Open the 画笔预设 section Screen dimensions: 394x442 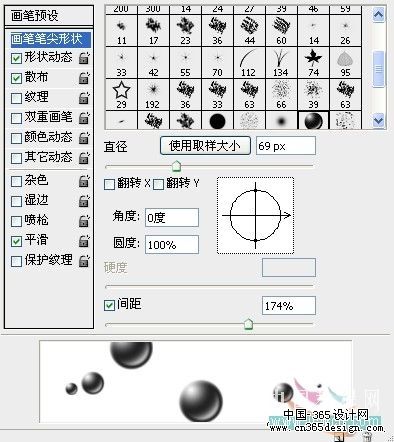click(49, 16)
